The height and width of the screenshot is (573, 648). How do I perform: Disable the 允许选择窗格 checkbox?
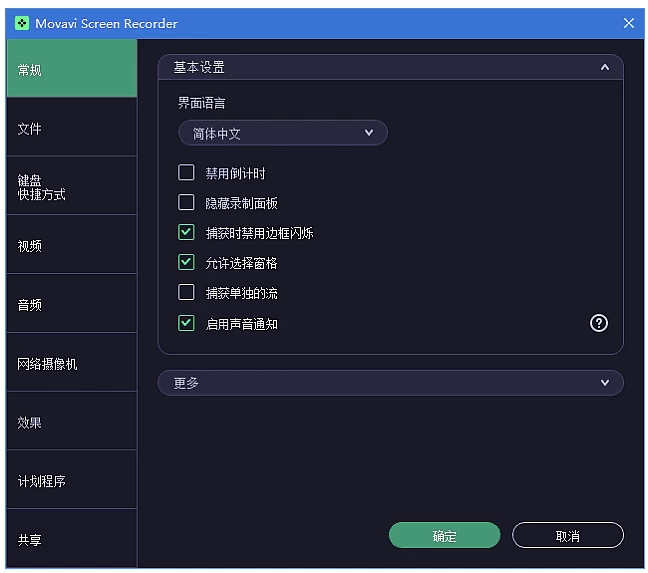click(x=186, y=263)
